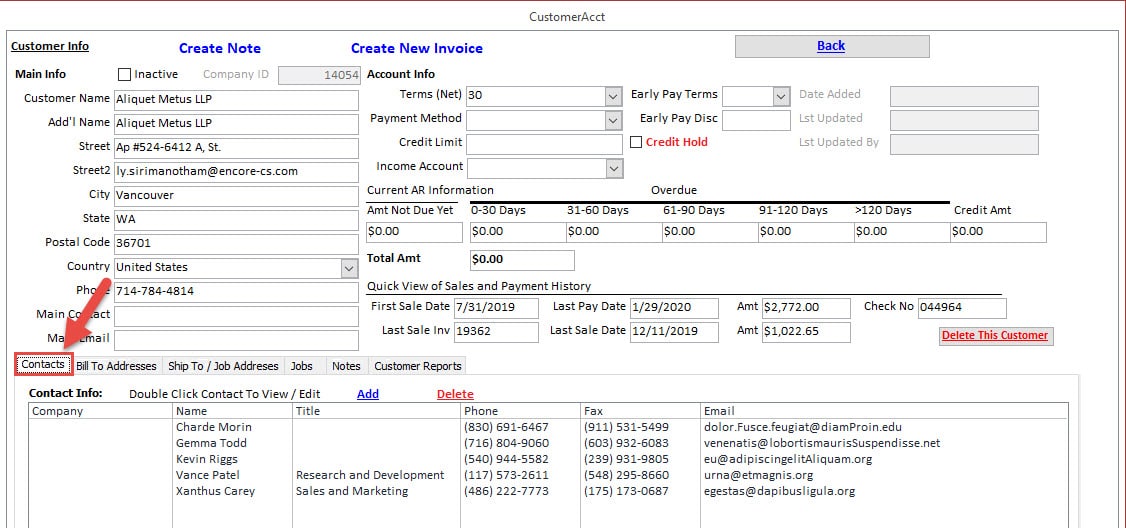
Task: Select contact row Kevin Riggs
Action: point(548,459)
